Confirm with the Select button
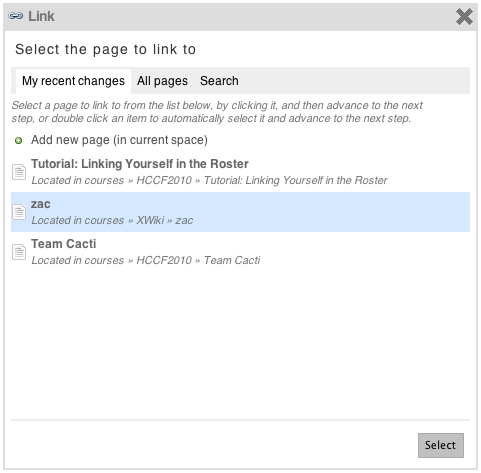 tap(441, 445)
